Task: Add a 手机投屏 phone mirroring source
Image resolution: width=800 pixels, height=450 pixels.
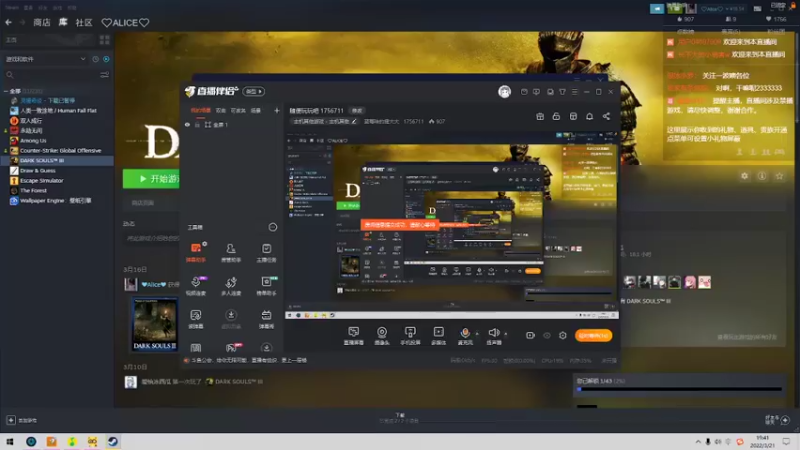Action: [410, 336]
